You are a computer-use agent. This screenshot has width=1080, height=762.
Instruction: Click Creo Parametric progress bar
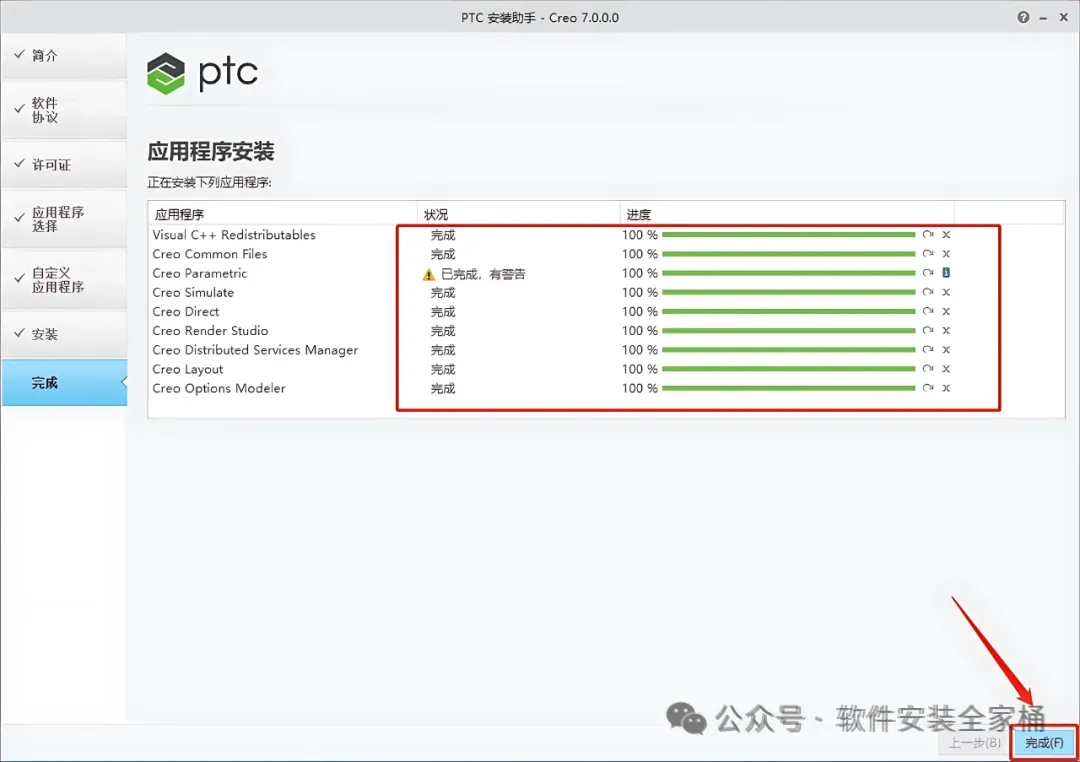coord(789,273)
